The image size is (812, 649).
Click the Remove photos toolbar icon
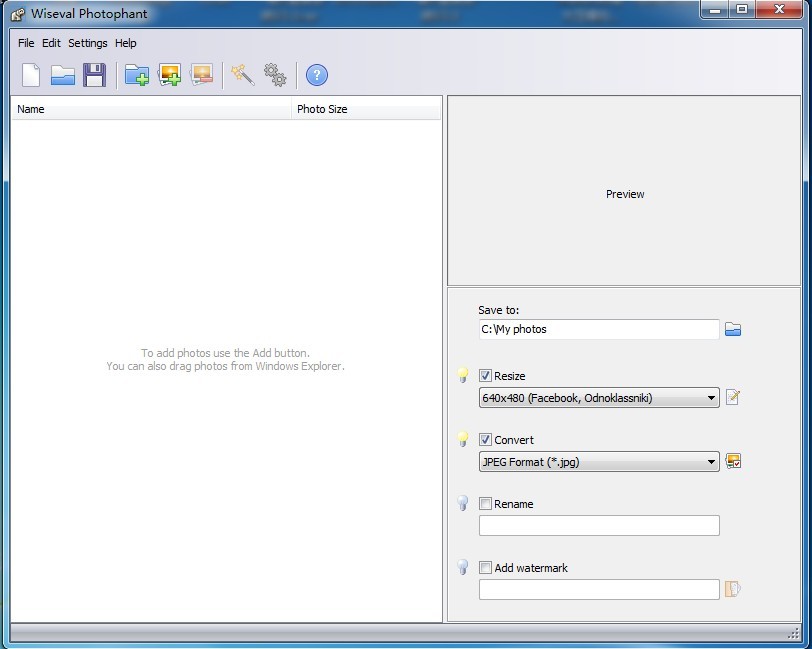click(x=202, y=75)
